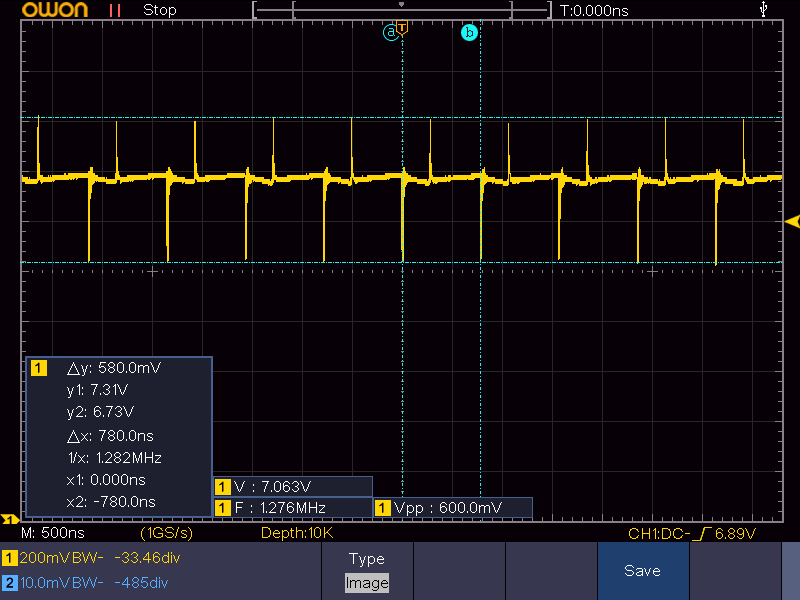This screenshot has width=800, height=600.
Task: Select the cursor b marker
Action: coord(469,32)
